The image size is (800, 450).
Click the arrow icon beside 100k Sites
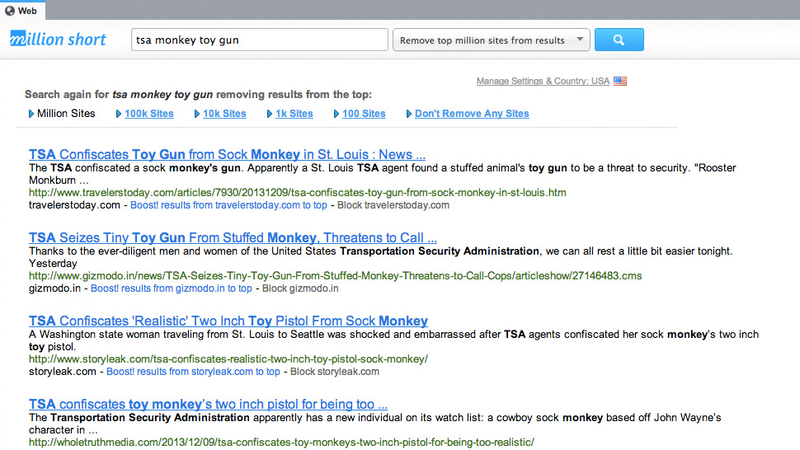118,114
